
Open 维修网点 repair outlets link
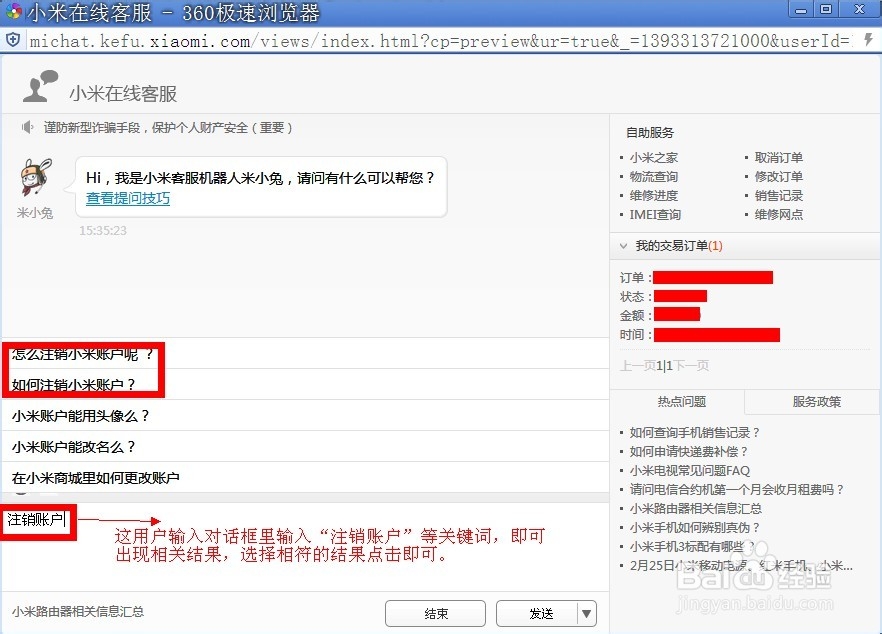coord(778,214)
